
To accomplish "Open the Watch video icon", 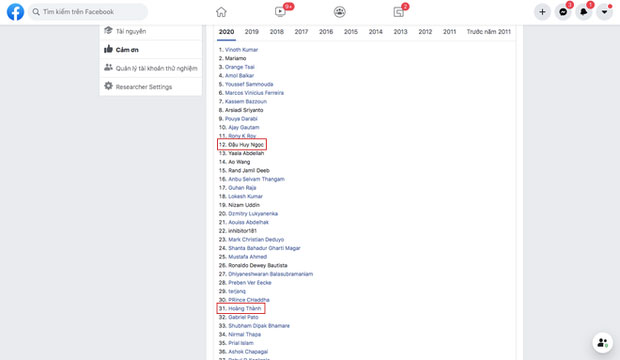I will (x=280, y=12).
